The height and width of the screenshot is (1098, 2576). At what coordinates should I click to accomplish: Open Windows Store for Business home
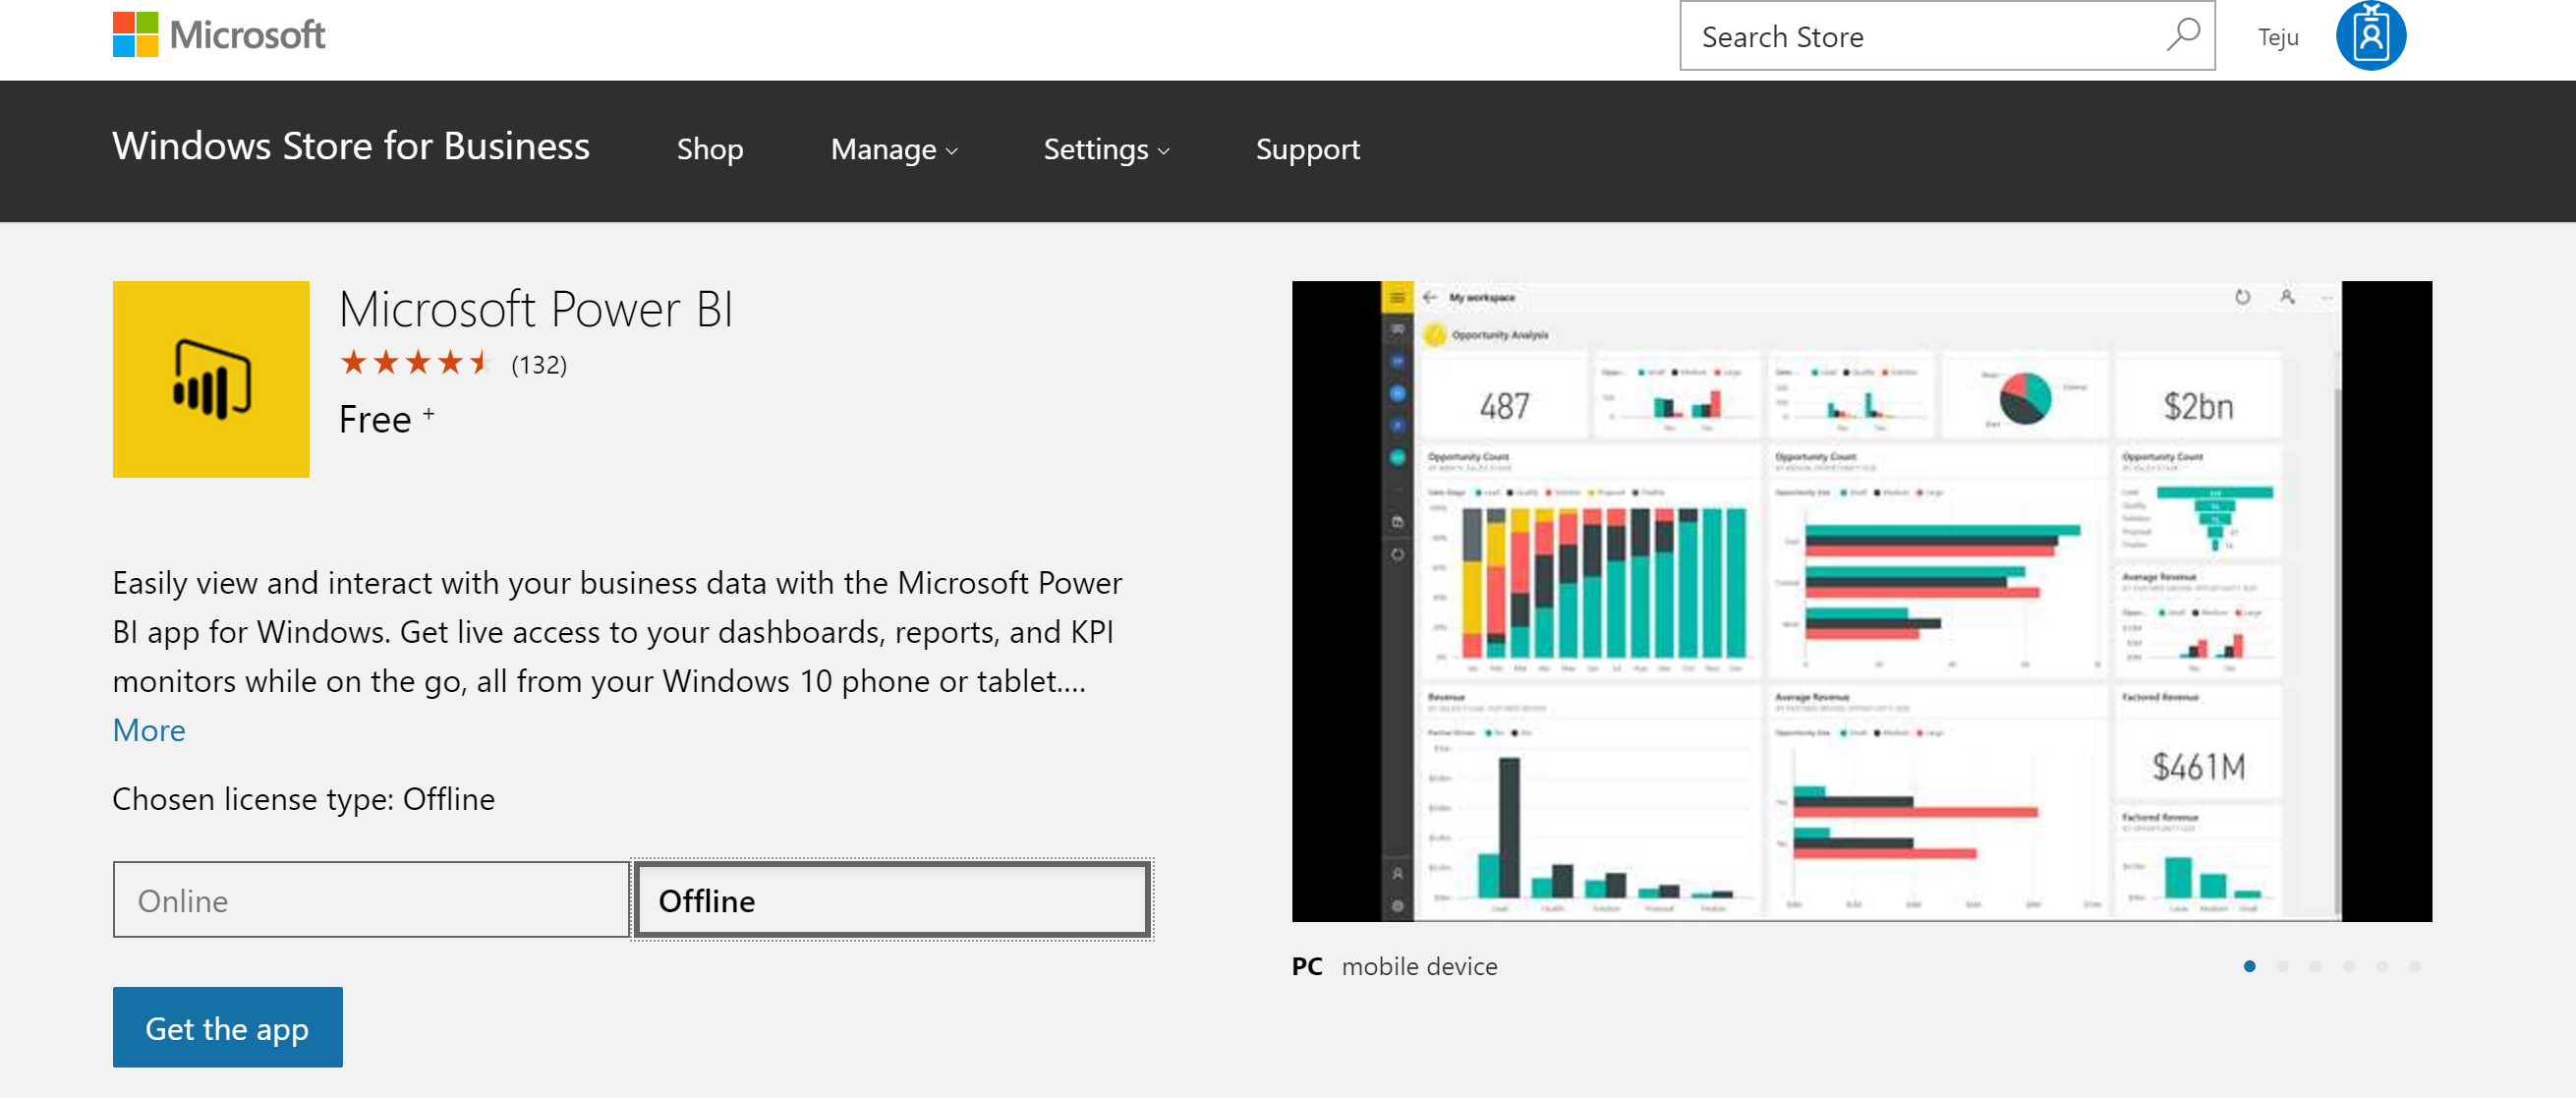351,147
